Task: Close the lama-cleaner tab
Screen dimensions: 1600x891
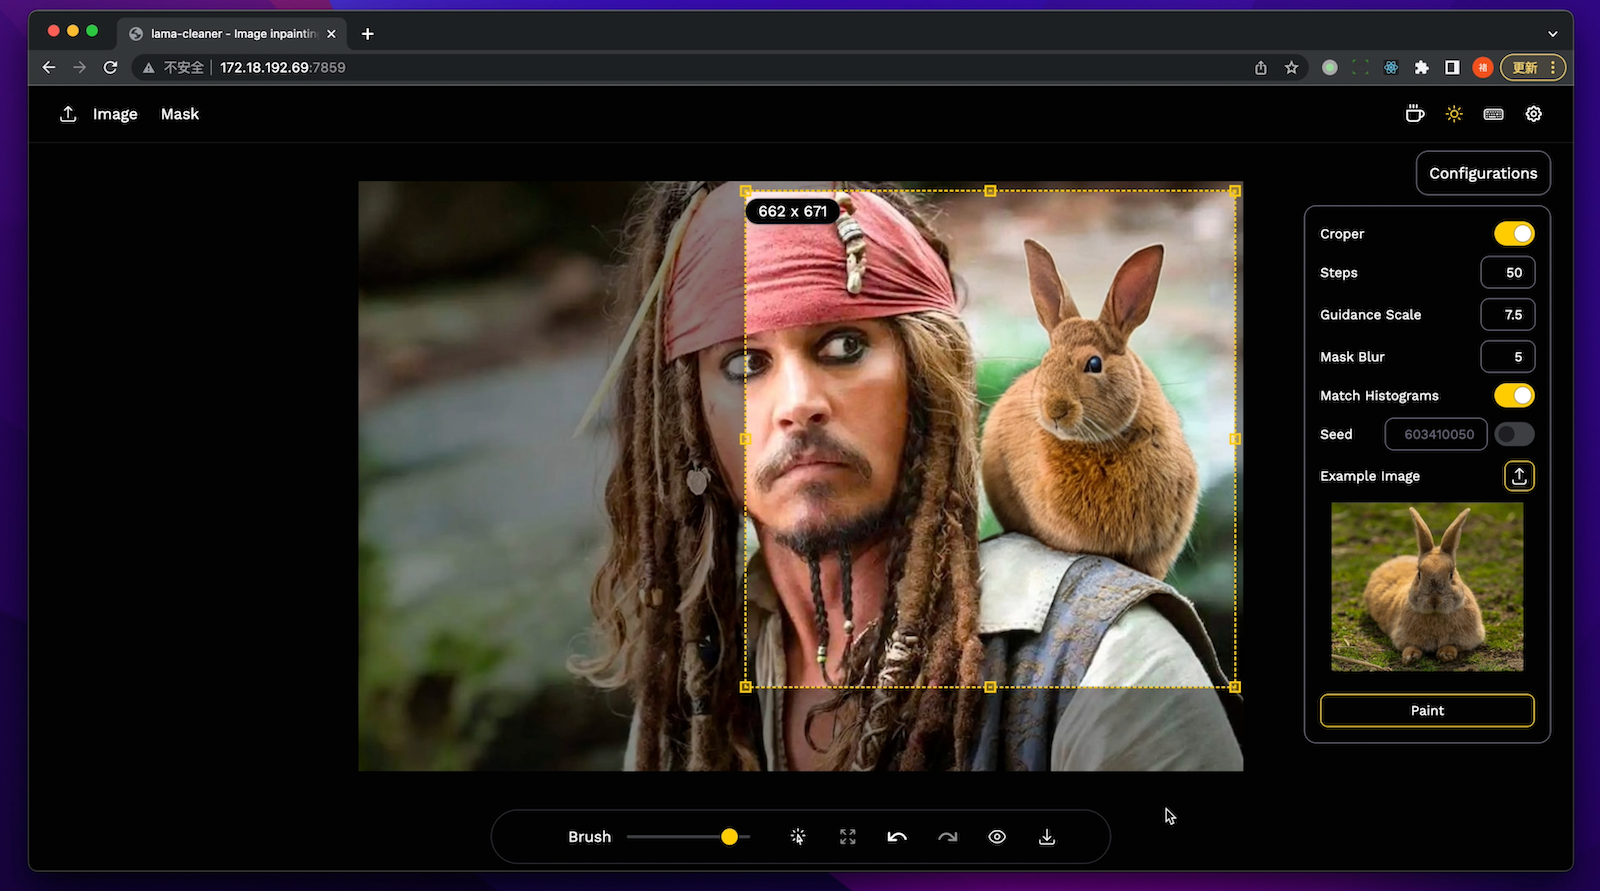Action: tap(331, 33)
